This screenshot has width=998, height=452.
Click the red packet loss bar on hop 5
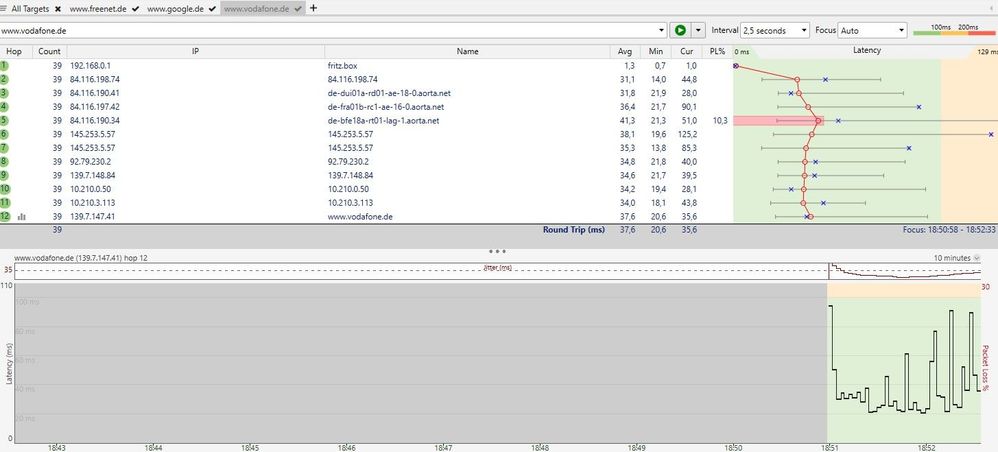pyautogui.click(x=778, y=120)
